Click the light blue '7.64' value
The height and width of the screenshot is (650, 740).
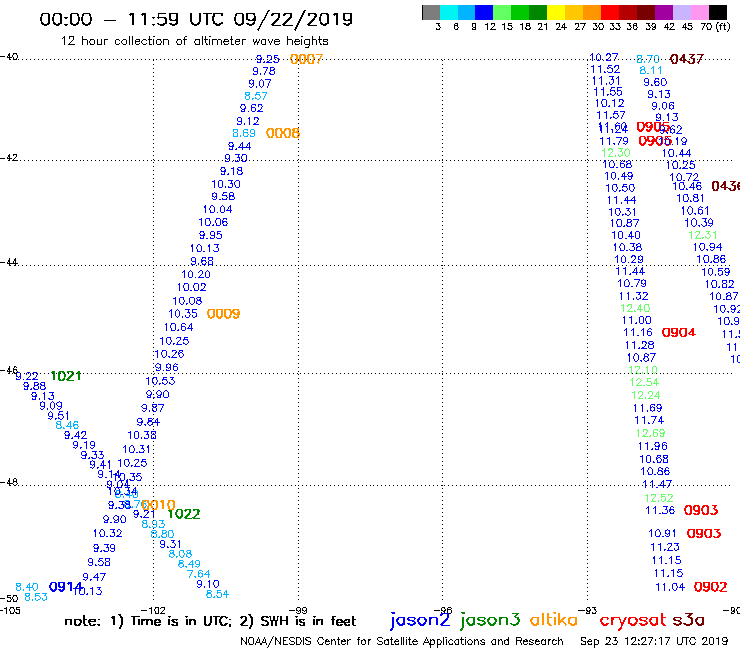tap(199, 574)
